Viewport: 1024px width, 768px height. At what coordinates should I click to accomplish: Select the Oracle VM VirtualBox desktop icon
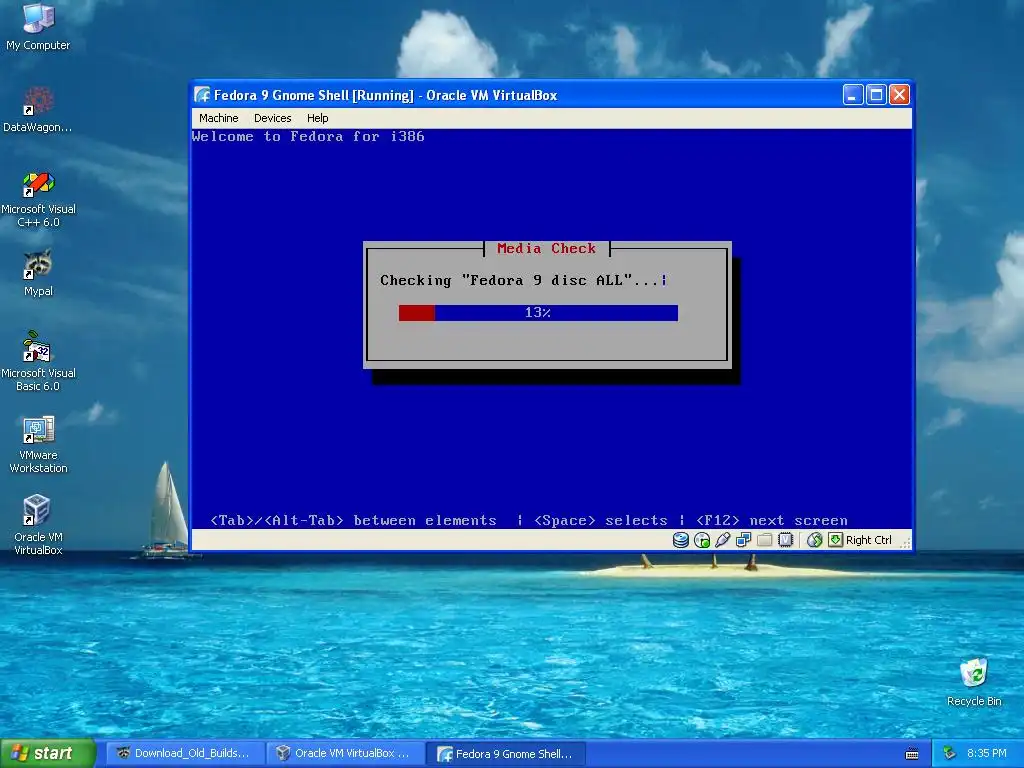point(38,526)
